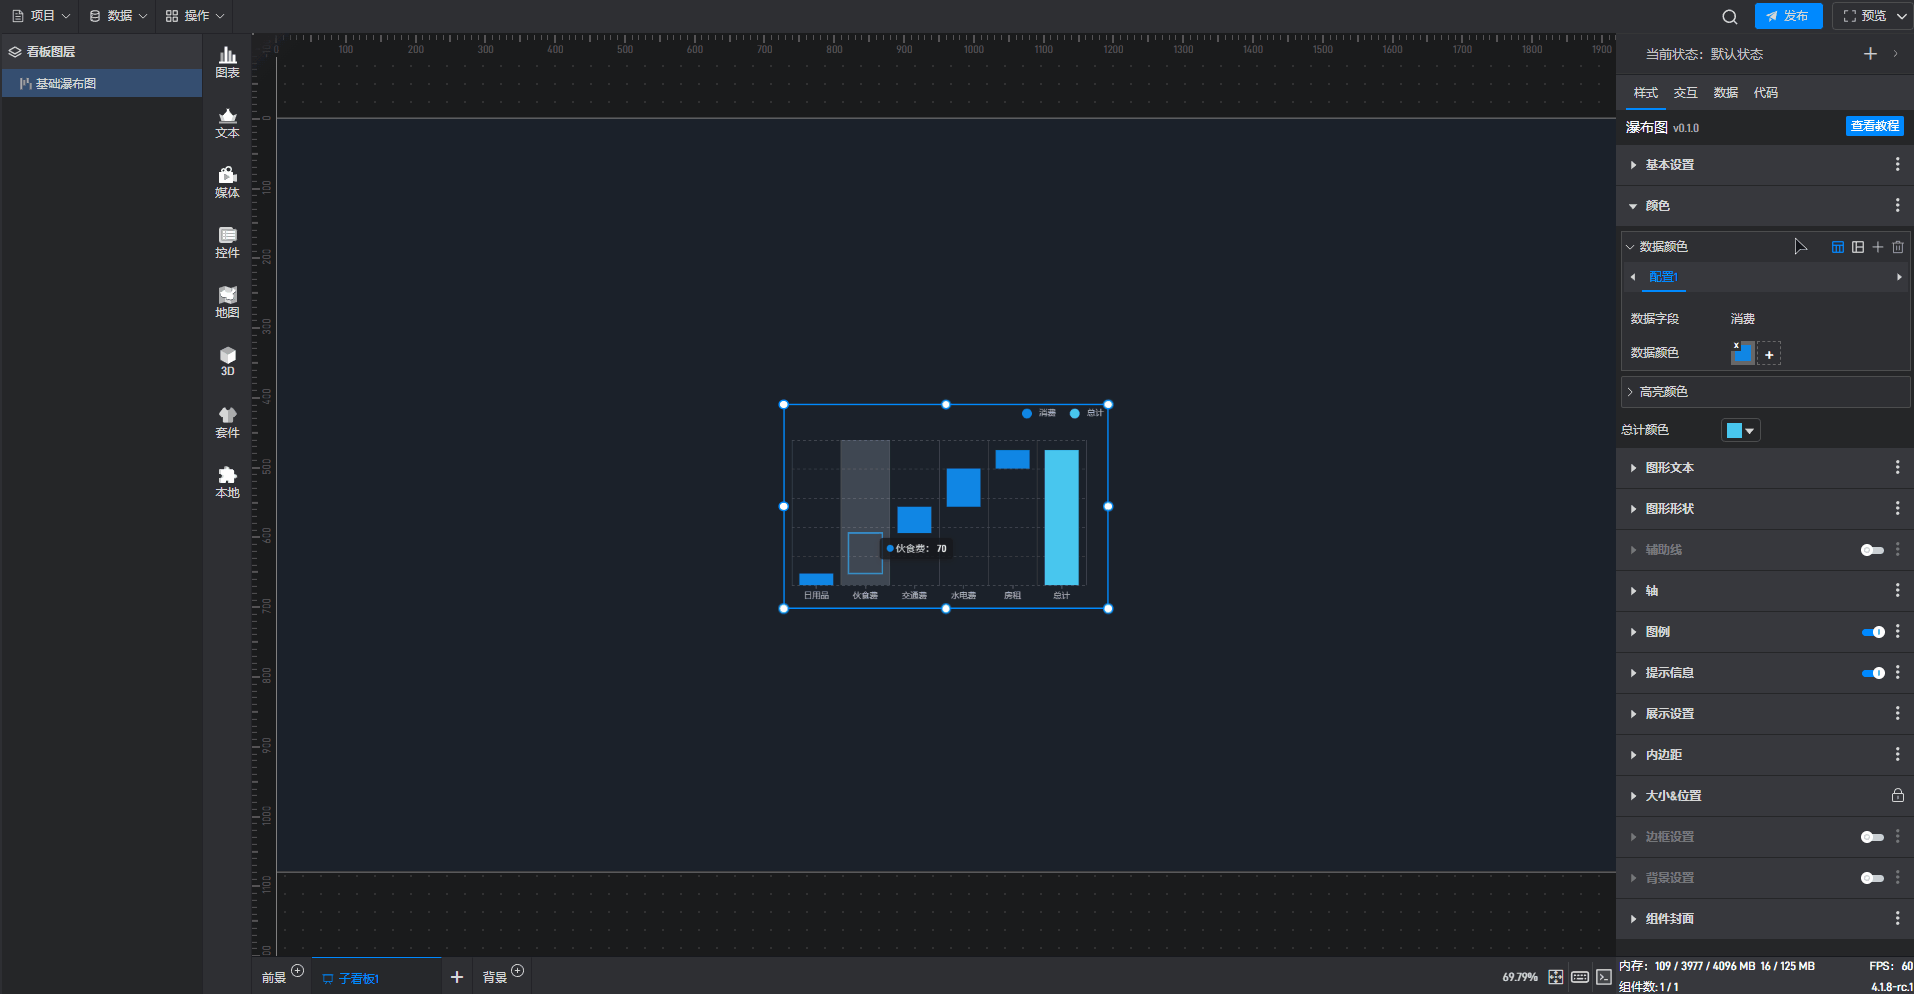The height and width of the screenshot is (994, 1914).
Task: Click the keyboard shortcuts icon in the status bar
Action: 1580,977
